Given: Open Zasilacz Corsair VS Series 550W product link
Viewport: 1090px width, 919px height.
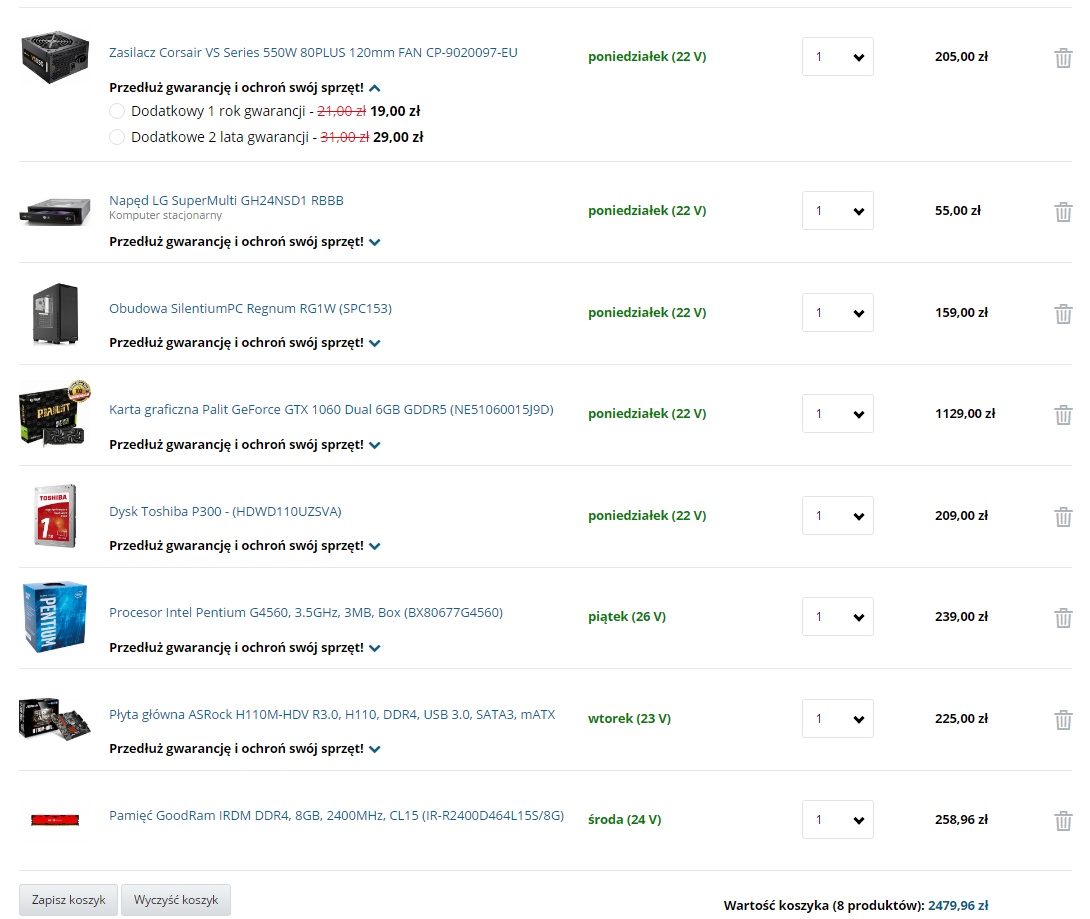Looking at the screenshot, I should pyautogui.click(x=313, y=53).
